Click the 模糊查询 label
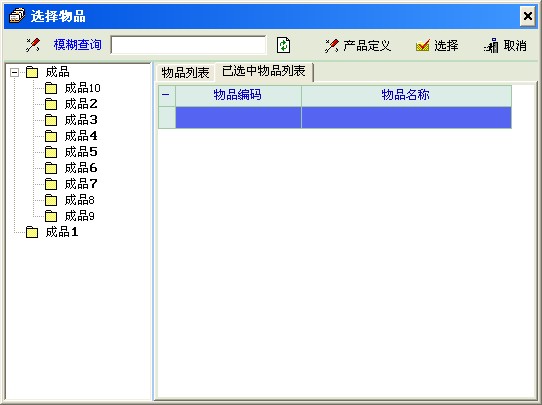 pos(77,45)
